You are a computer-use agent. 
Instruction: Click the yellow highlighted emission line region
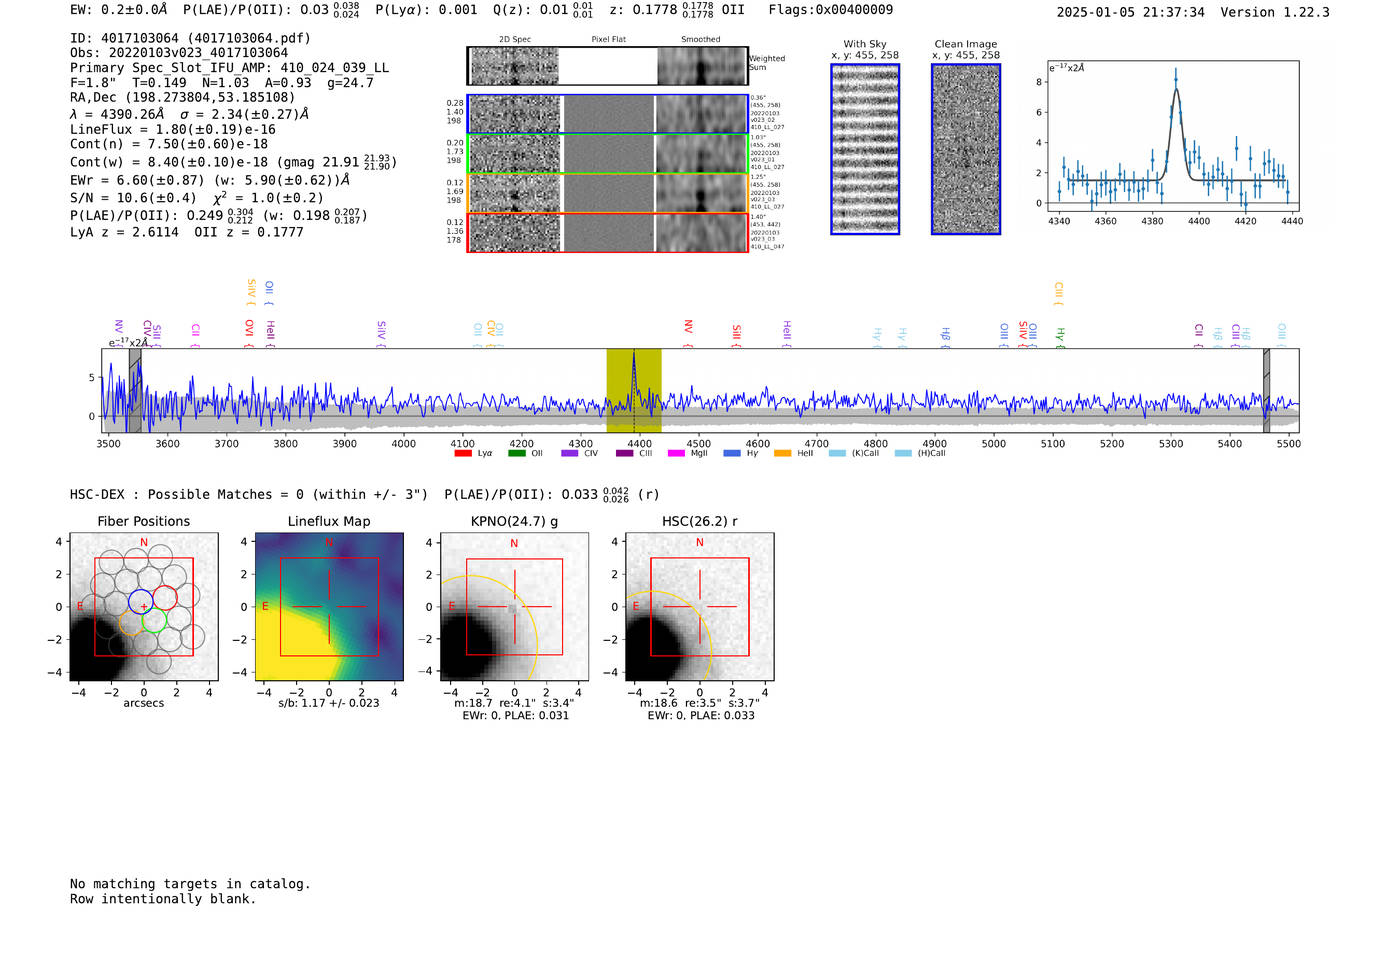coord(634,390)
